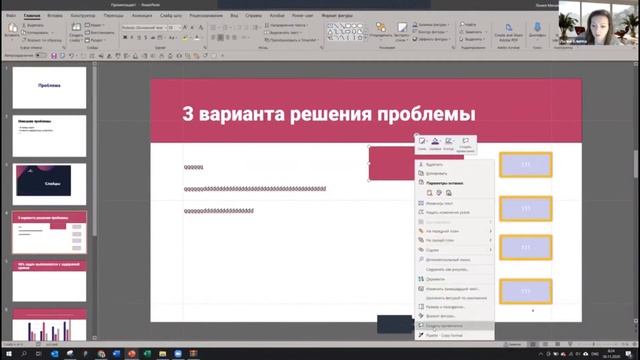Click the Arrange (Упорядочить) icon

tap(380, 27)
